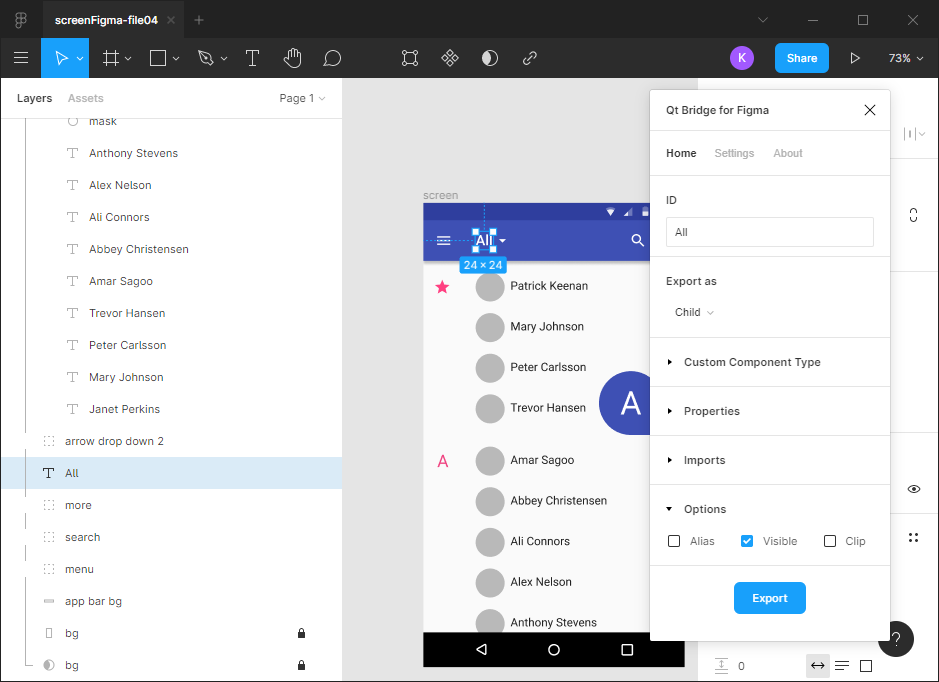Select the Text tool
The image size is (939, 682).
(x=252, y=58)
